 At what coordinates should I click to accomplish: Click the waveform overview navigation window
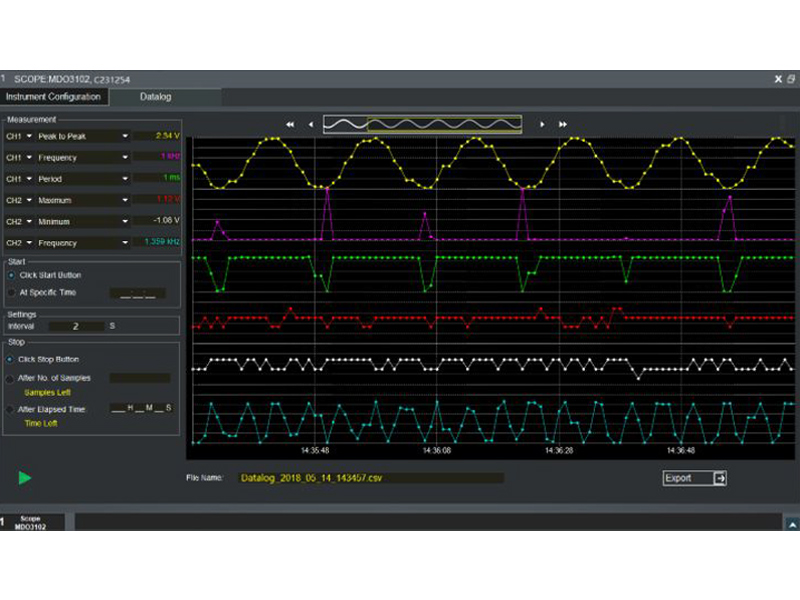pyautogui.click(x=421, y=125)
